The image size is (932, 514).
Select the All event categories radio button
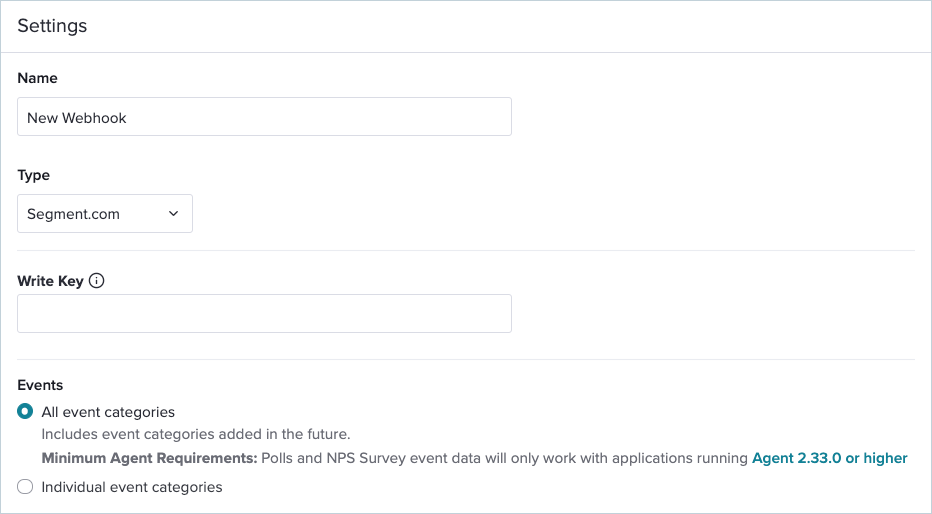(x=25, y=411)
